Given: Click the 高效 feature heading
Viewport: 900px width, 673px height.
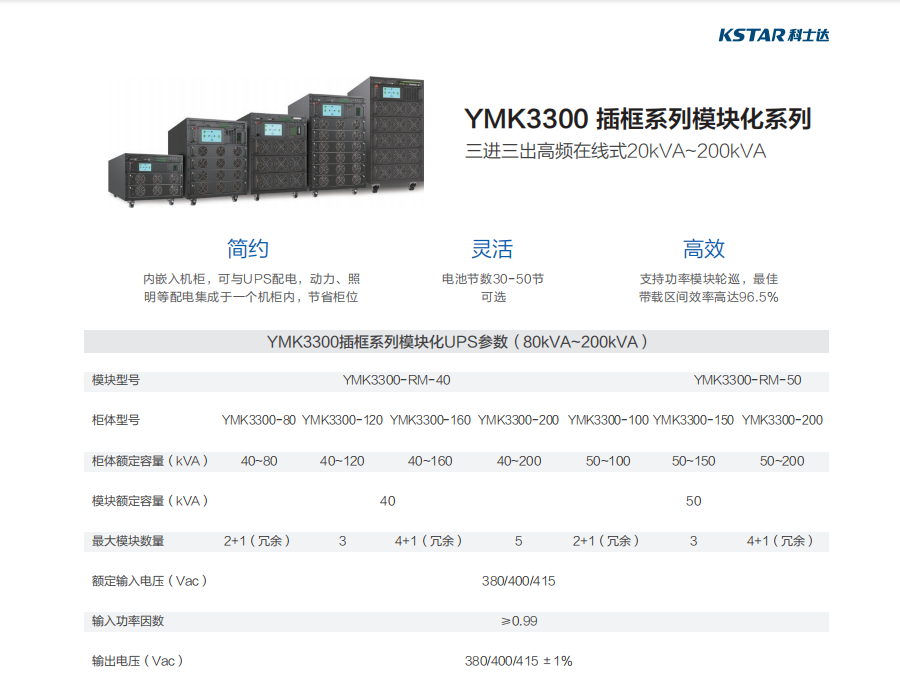Looking at the screenshot, I should pyautogui.click(x=704, y=248).
